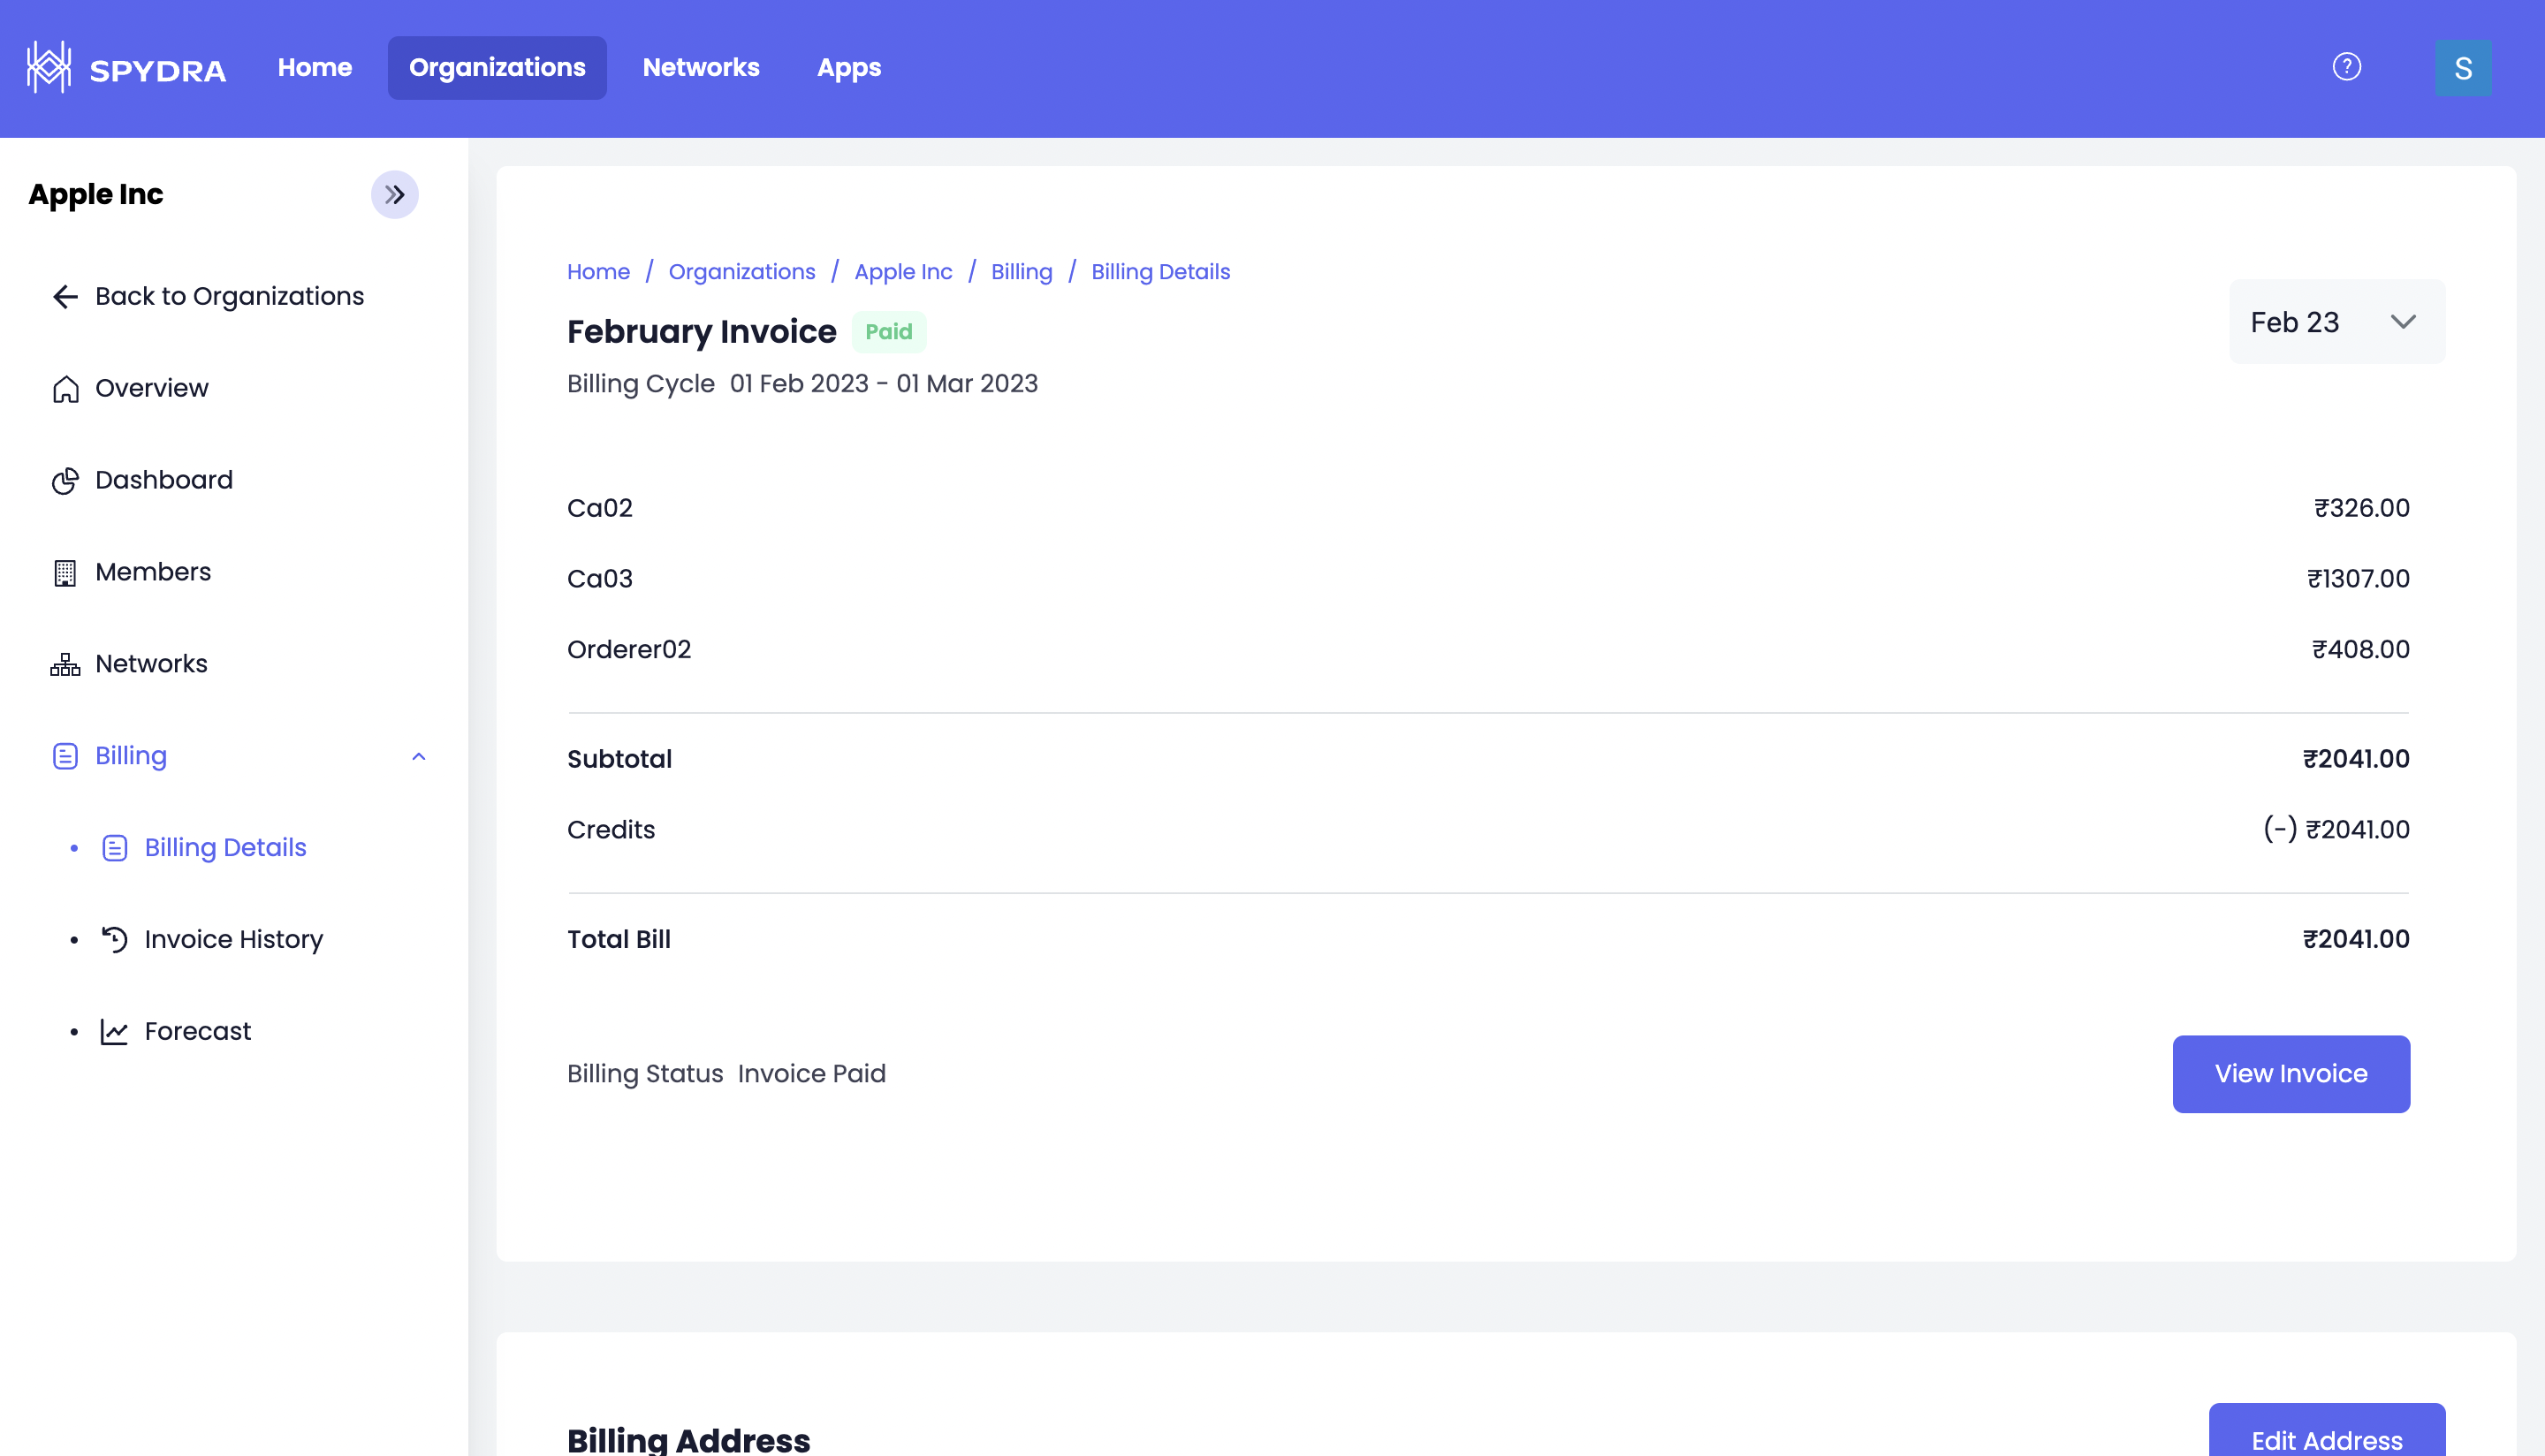Click Apple Inc breadcrumb link
This screenshot has width=2545, height=1456.
pyautogui.click(x=902, y=272)
